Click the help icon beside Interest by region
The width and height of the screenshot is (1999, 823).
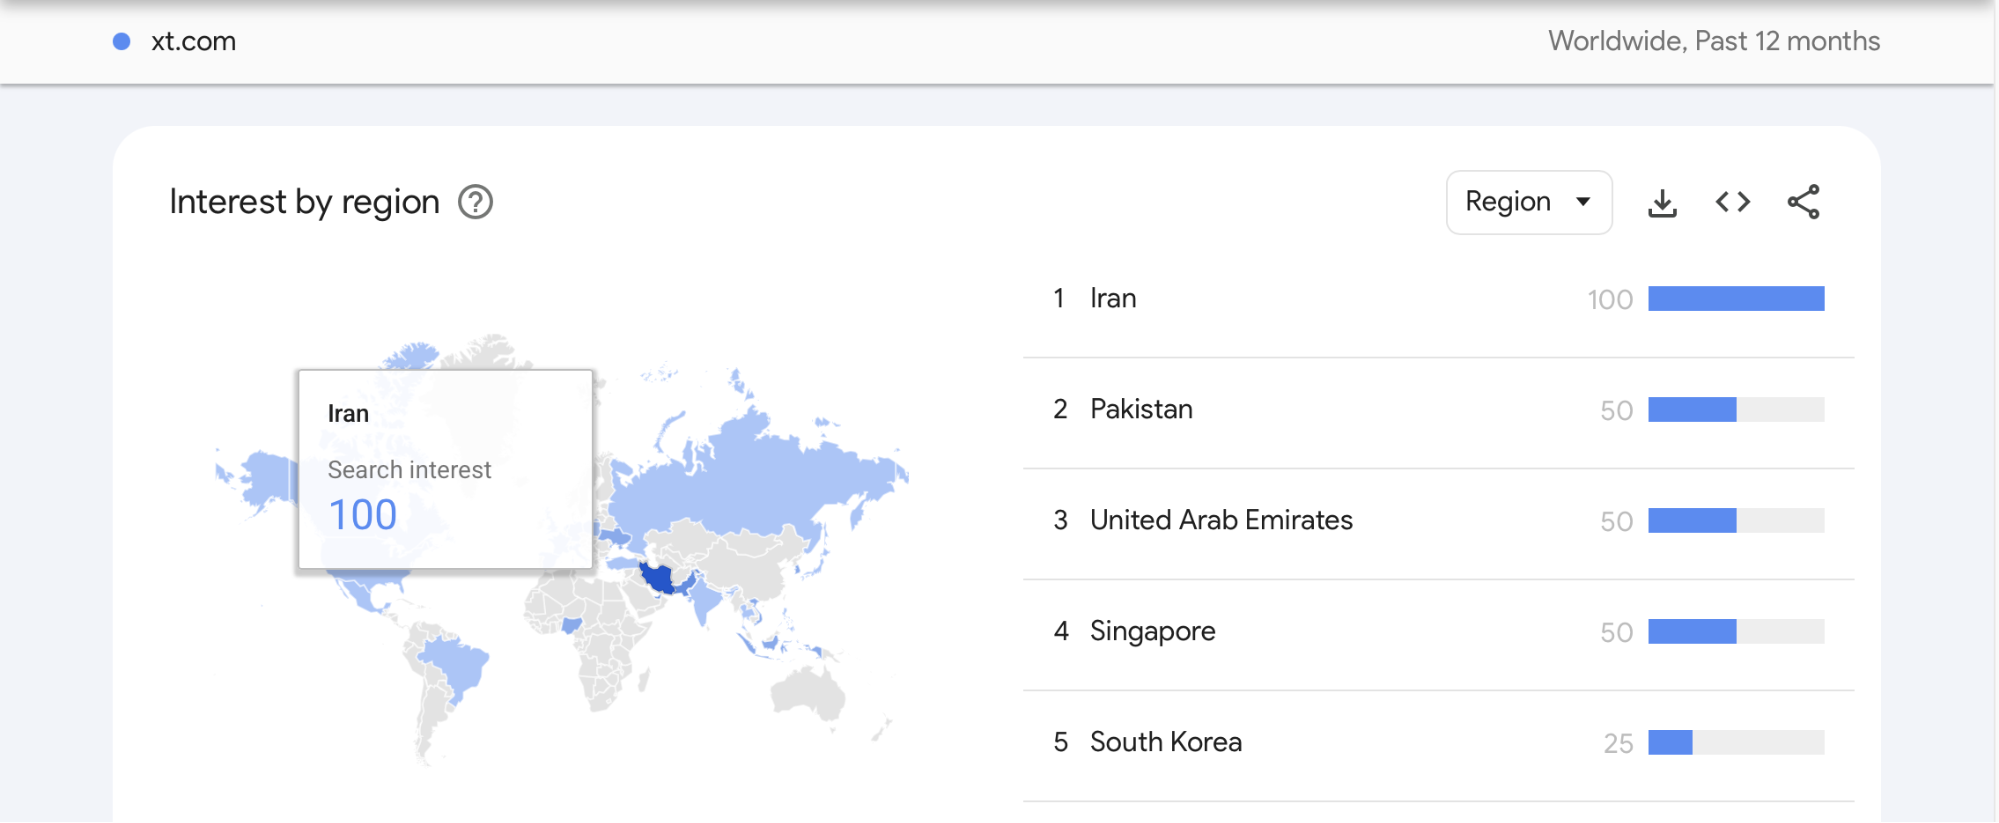[475, 202]
